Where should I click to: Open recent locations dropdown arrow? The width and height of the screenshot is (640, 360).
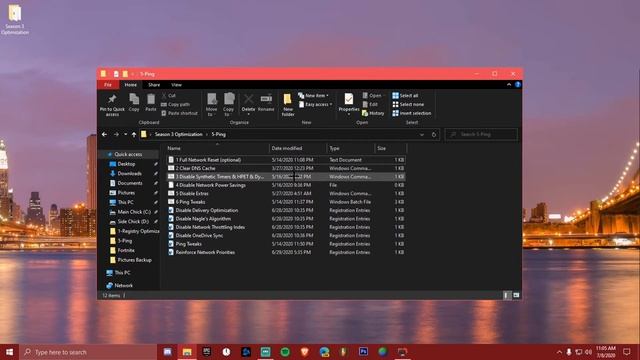click(125, 134)
